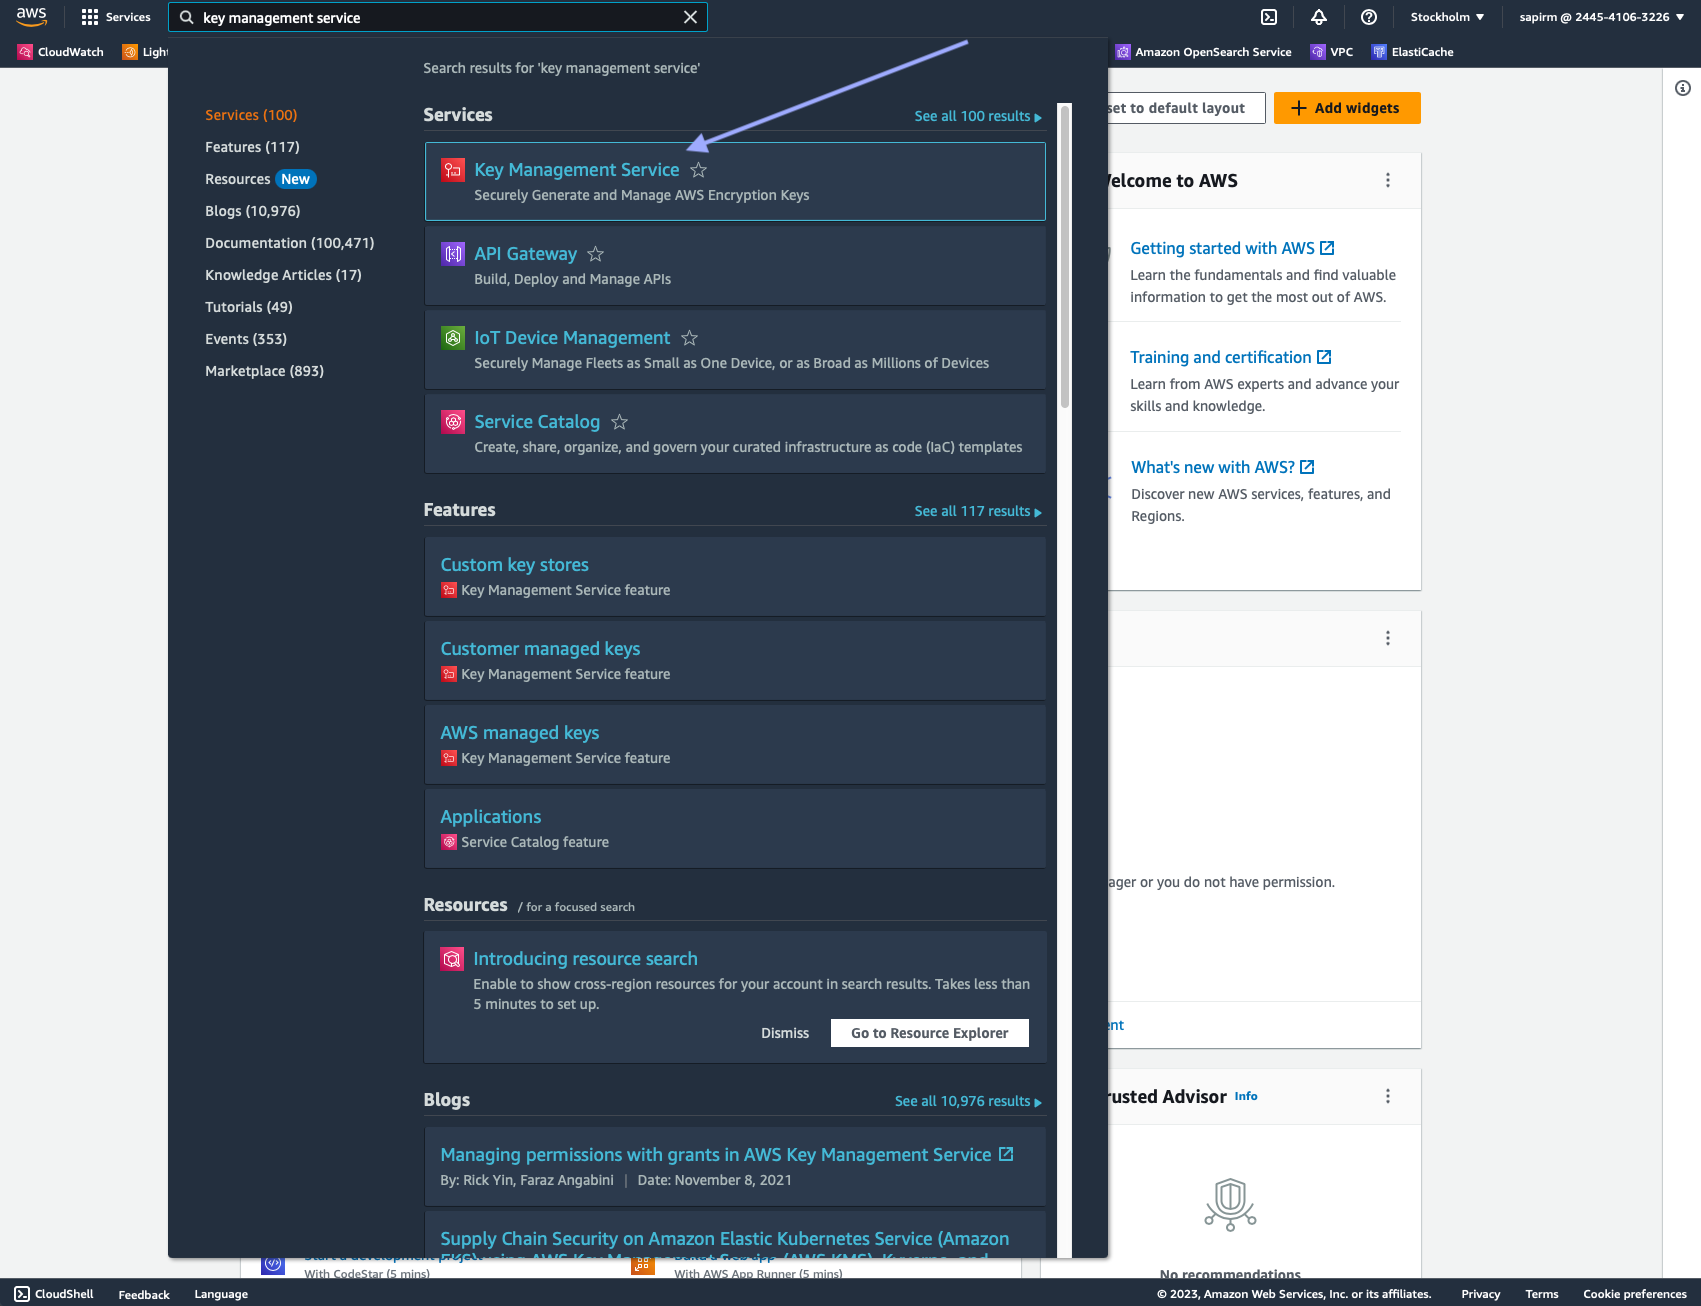This screenshot has height=1306, width=1701.
Task: Dismiss the resource search prompt
Action: click(x=785, y=1033)
